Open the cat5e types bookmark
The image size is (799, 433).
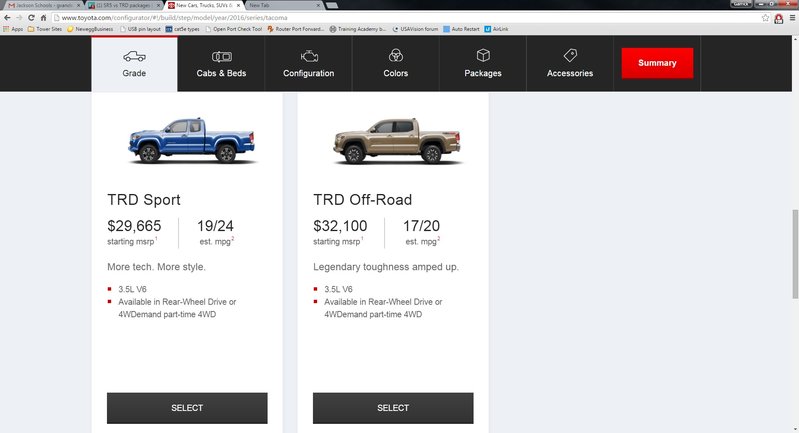182,29
